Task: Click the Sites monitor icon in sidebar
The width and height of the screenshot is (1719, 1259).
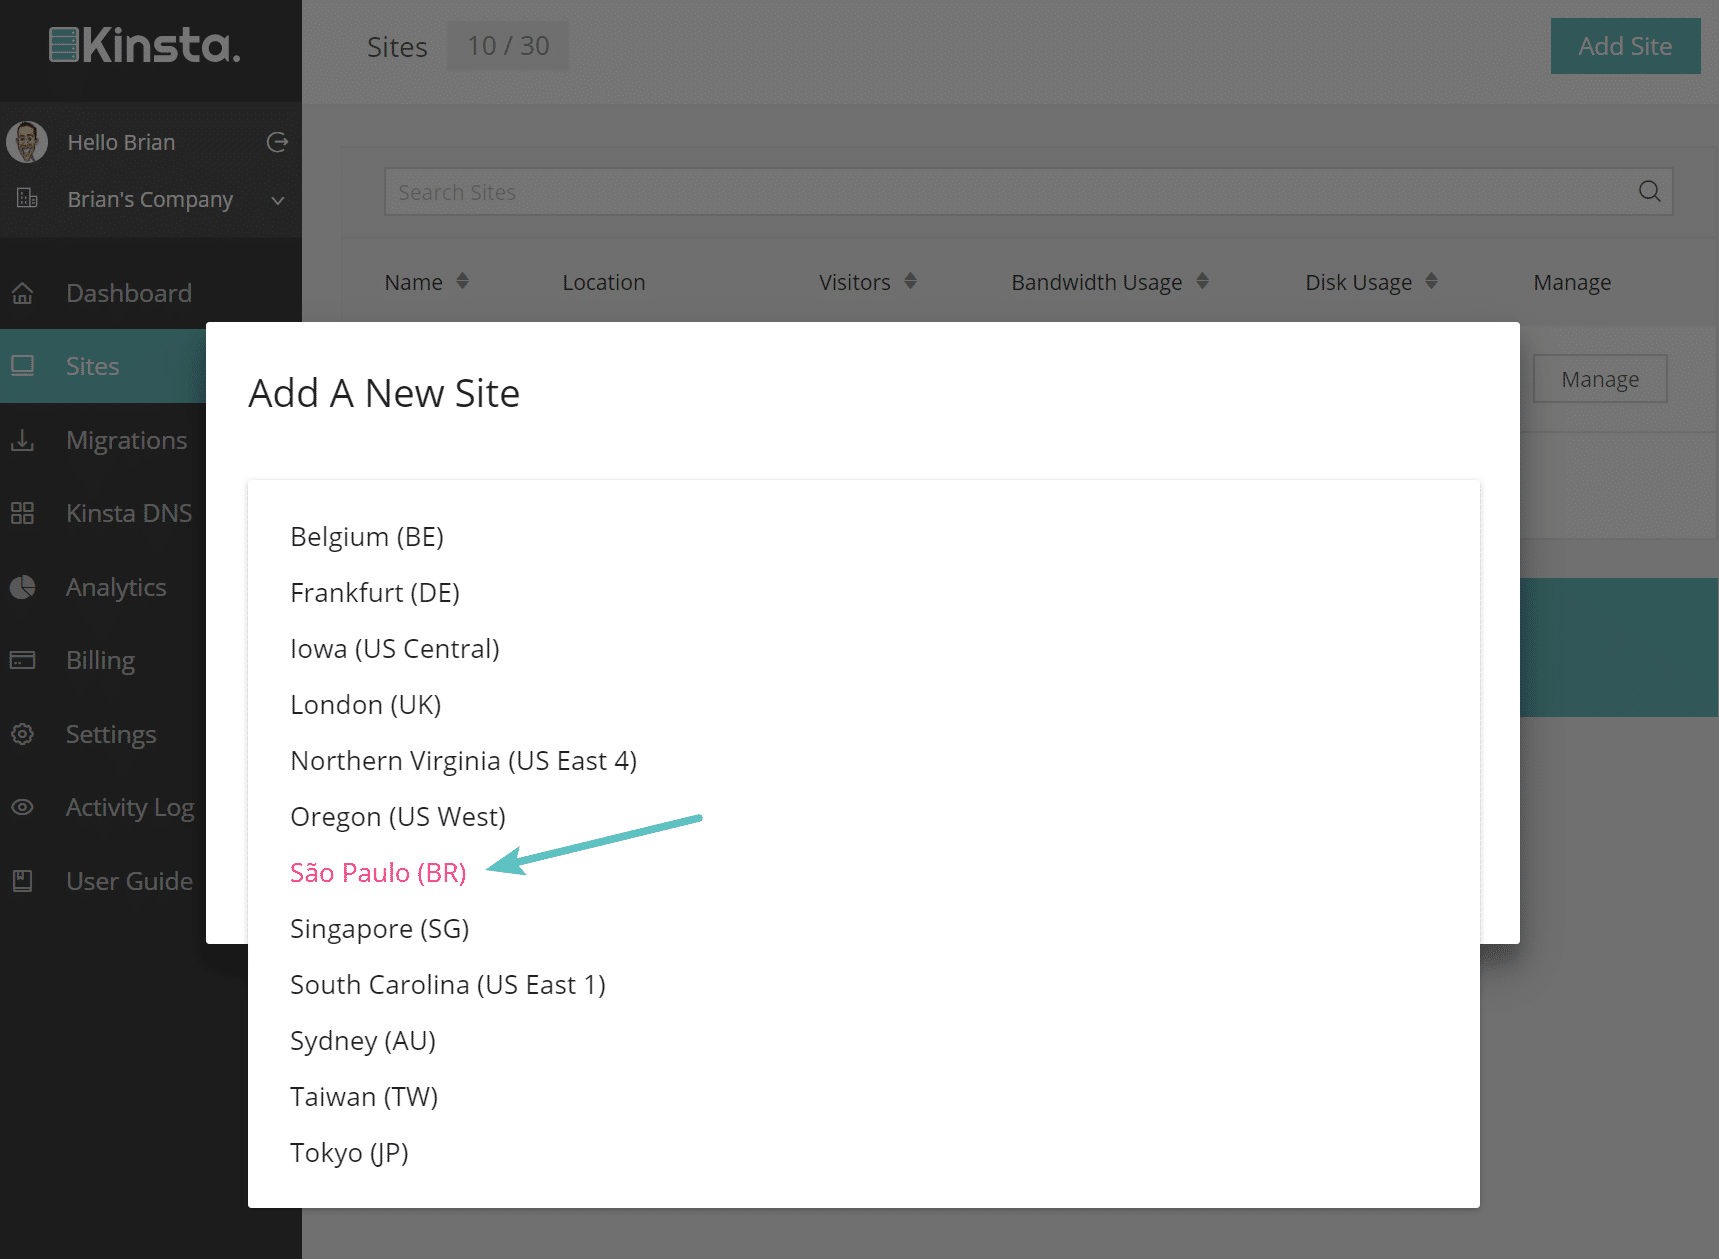Action: [23, 366]
